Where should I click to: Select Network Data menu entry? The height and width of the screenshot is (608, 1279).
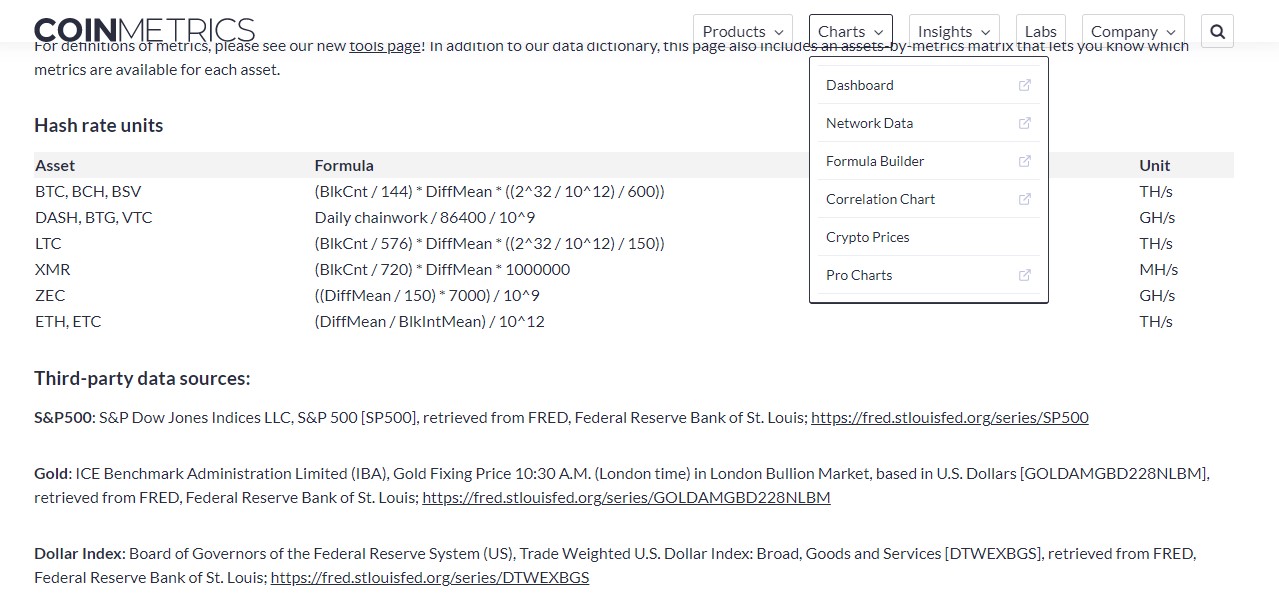tap(928, 123)
